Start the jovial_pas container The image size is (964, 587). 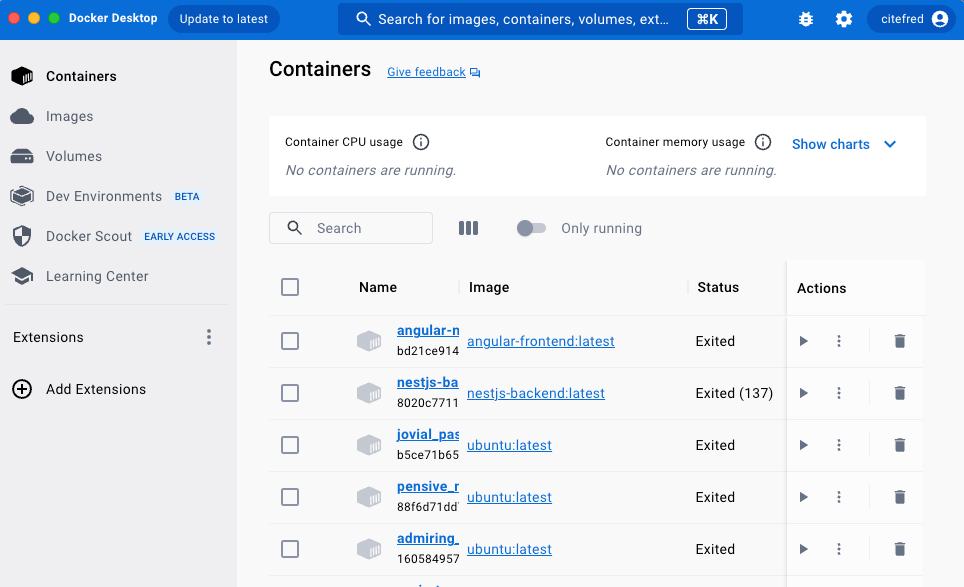point(804,445)
